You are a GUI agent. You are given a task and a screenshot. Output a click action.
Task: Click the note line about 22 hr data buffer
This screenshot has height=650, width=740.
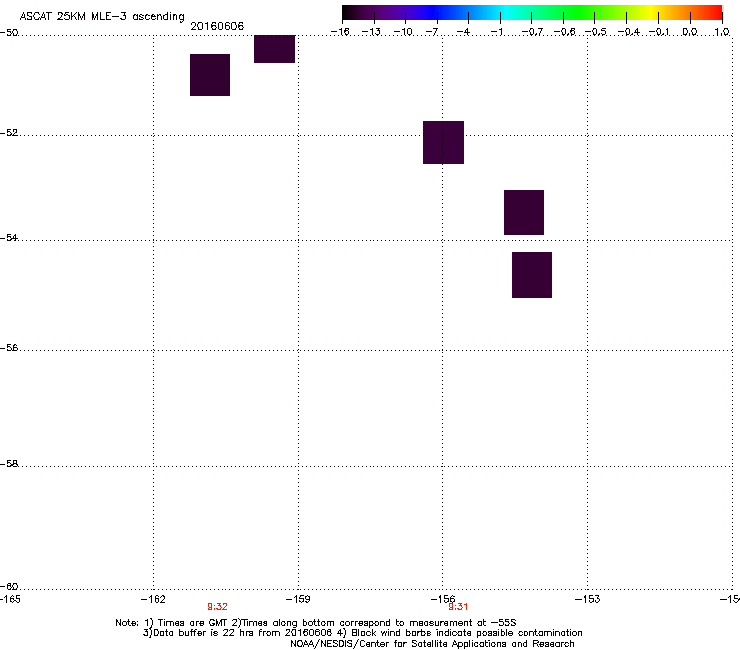tap(362, 633)
